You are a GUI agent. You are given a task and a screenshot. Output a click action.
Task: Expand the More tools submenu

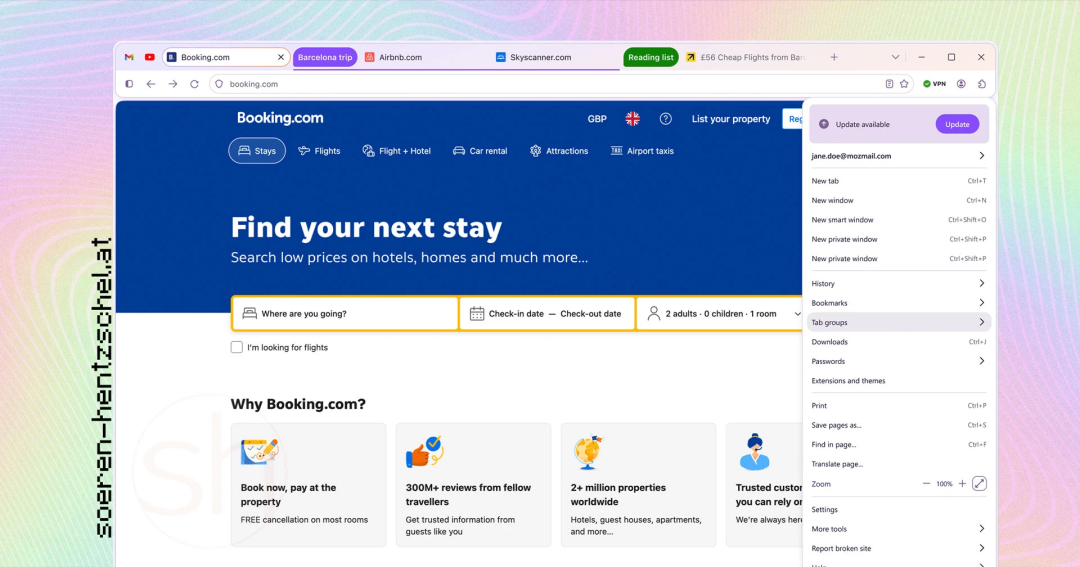(x=898, y=529)
